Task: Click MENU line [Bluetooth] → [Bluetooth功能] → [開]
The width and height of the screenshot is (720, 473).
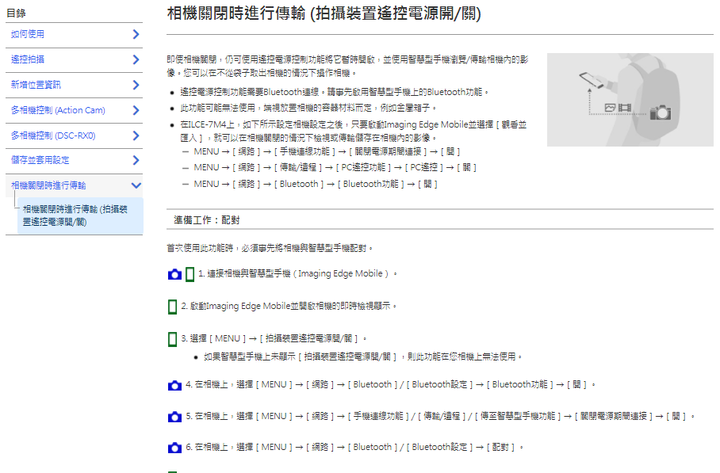Action: (315, 184)
